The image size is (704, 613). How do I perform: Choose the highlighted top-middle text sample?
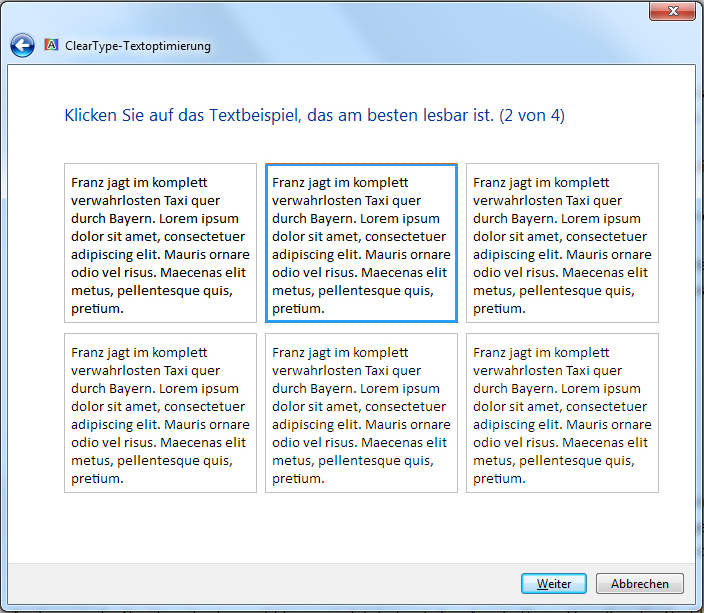pos(361,243)
